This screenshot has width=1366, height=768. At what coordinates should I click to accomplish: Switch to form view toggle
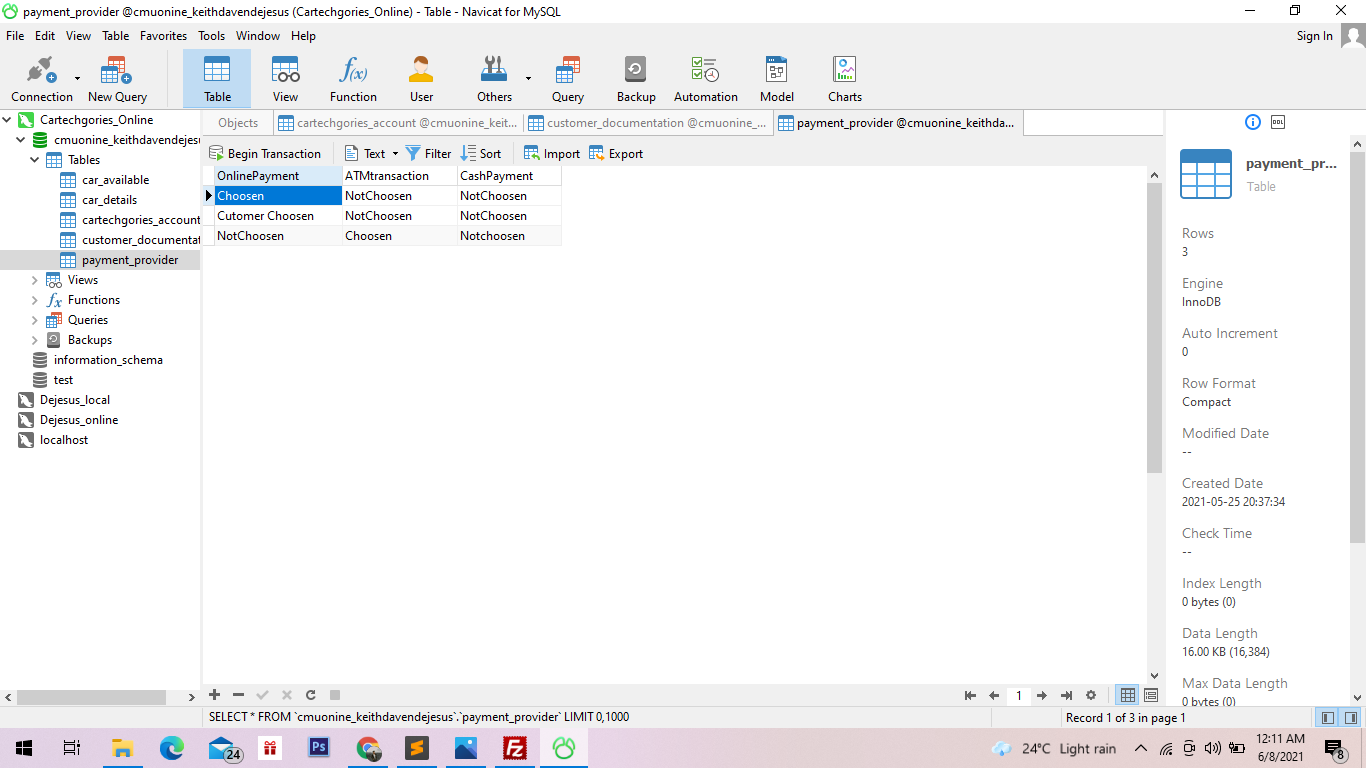point(1151,695)
